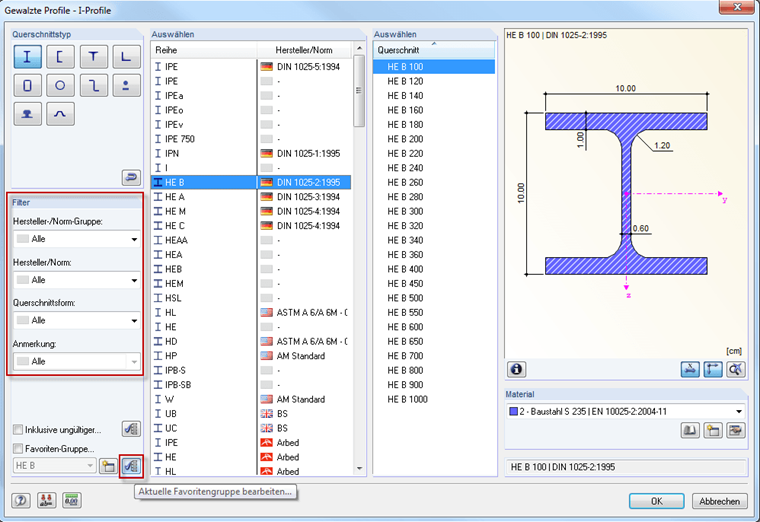
Task: Edit filter next to Inklusive ungültiger
Action: pos(131,429)
